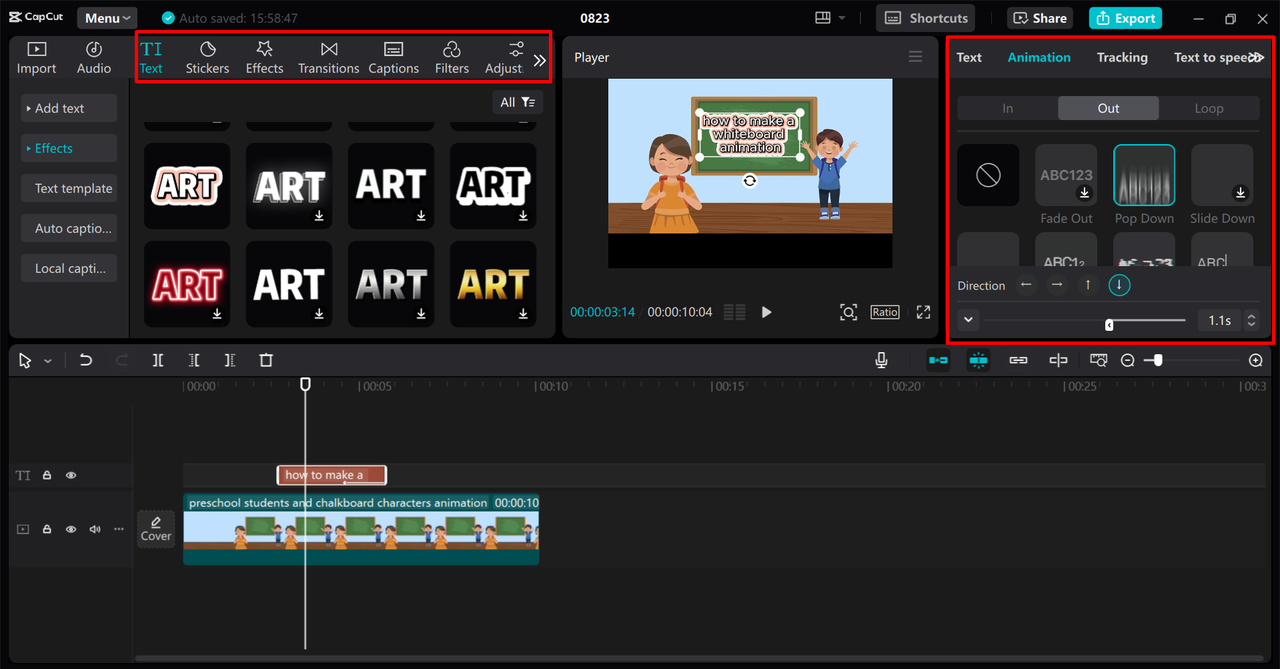Select the In animation tab
1280x669 pixels.
[x=1007, y=108]
